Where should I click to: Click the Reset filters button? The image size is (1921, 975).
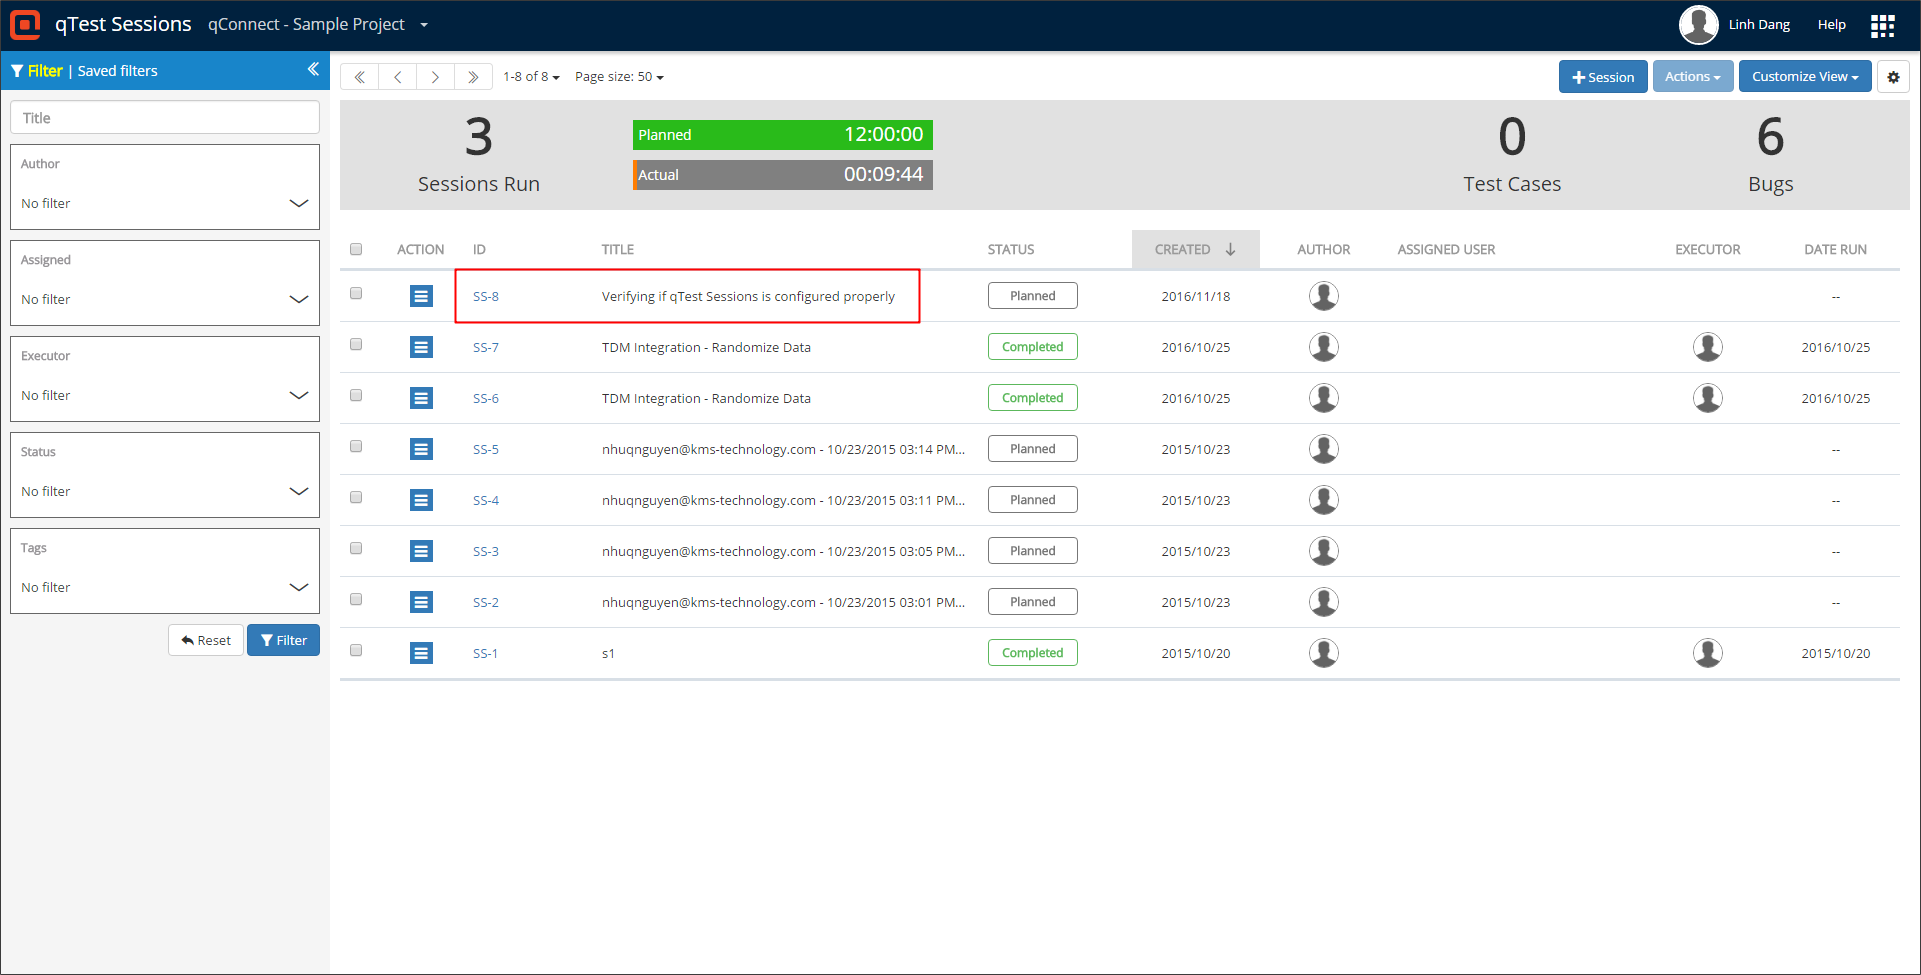click(x=206, y=640)
